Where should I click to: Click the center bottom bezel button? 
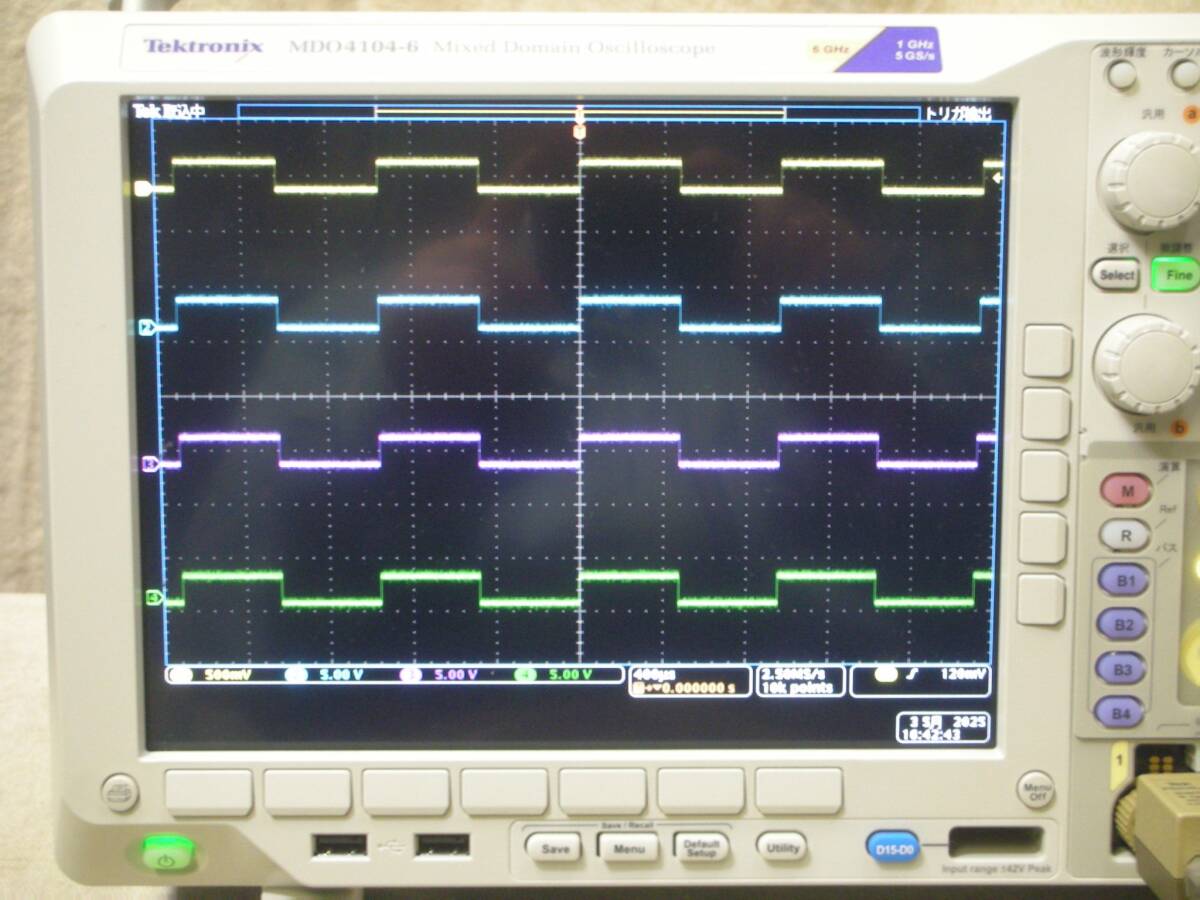click(x=505, y=792)
